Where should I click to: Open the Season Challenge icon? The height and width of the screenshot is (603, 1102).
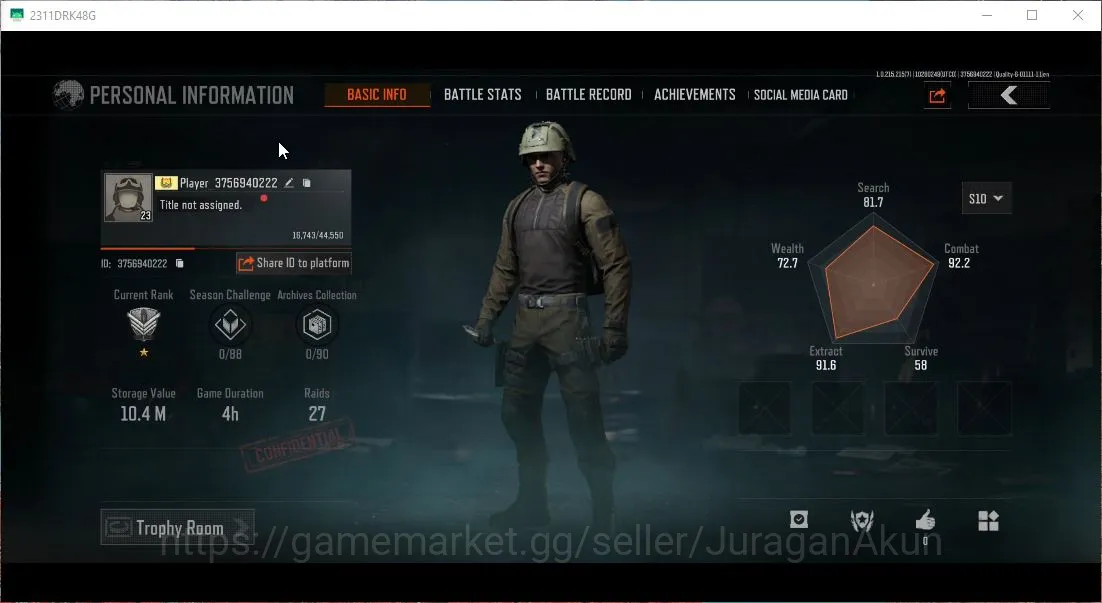[230, 325]
